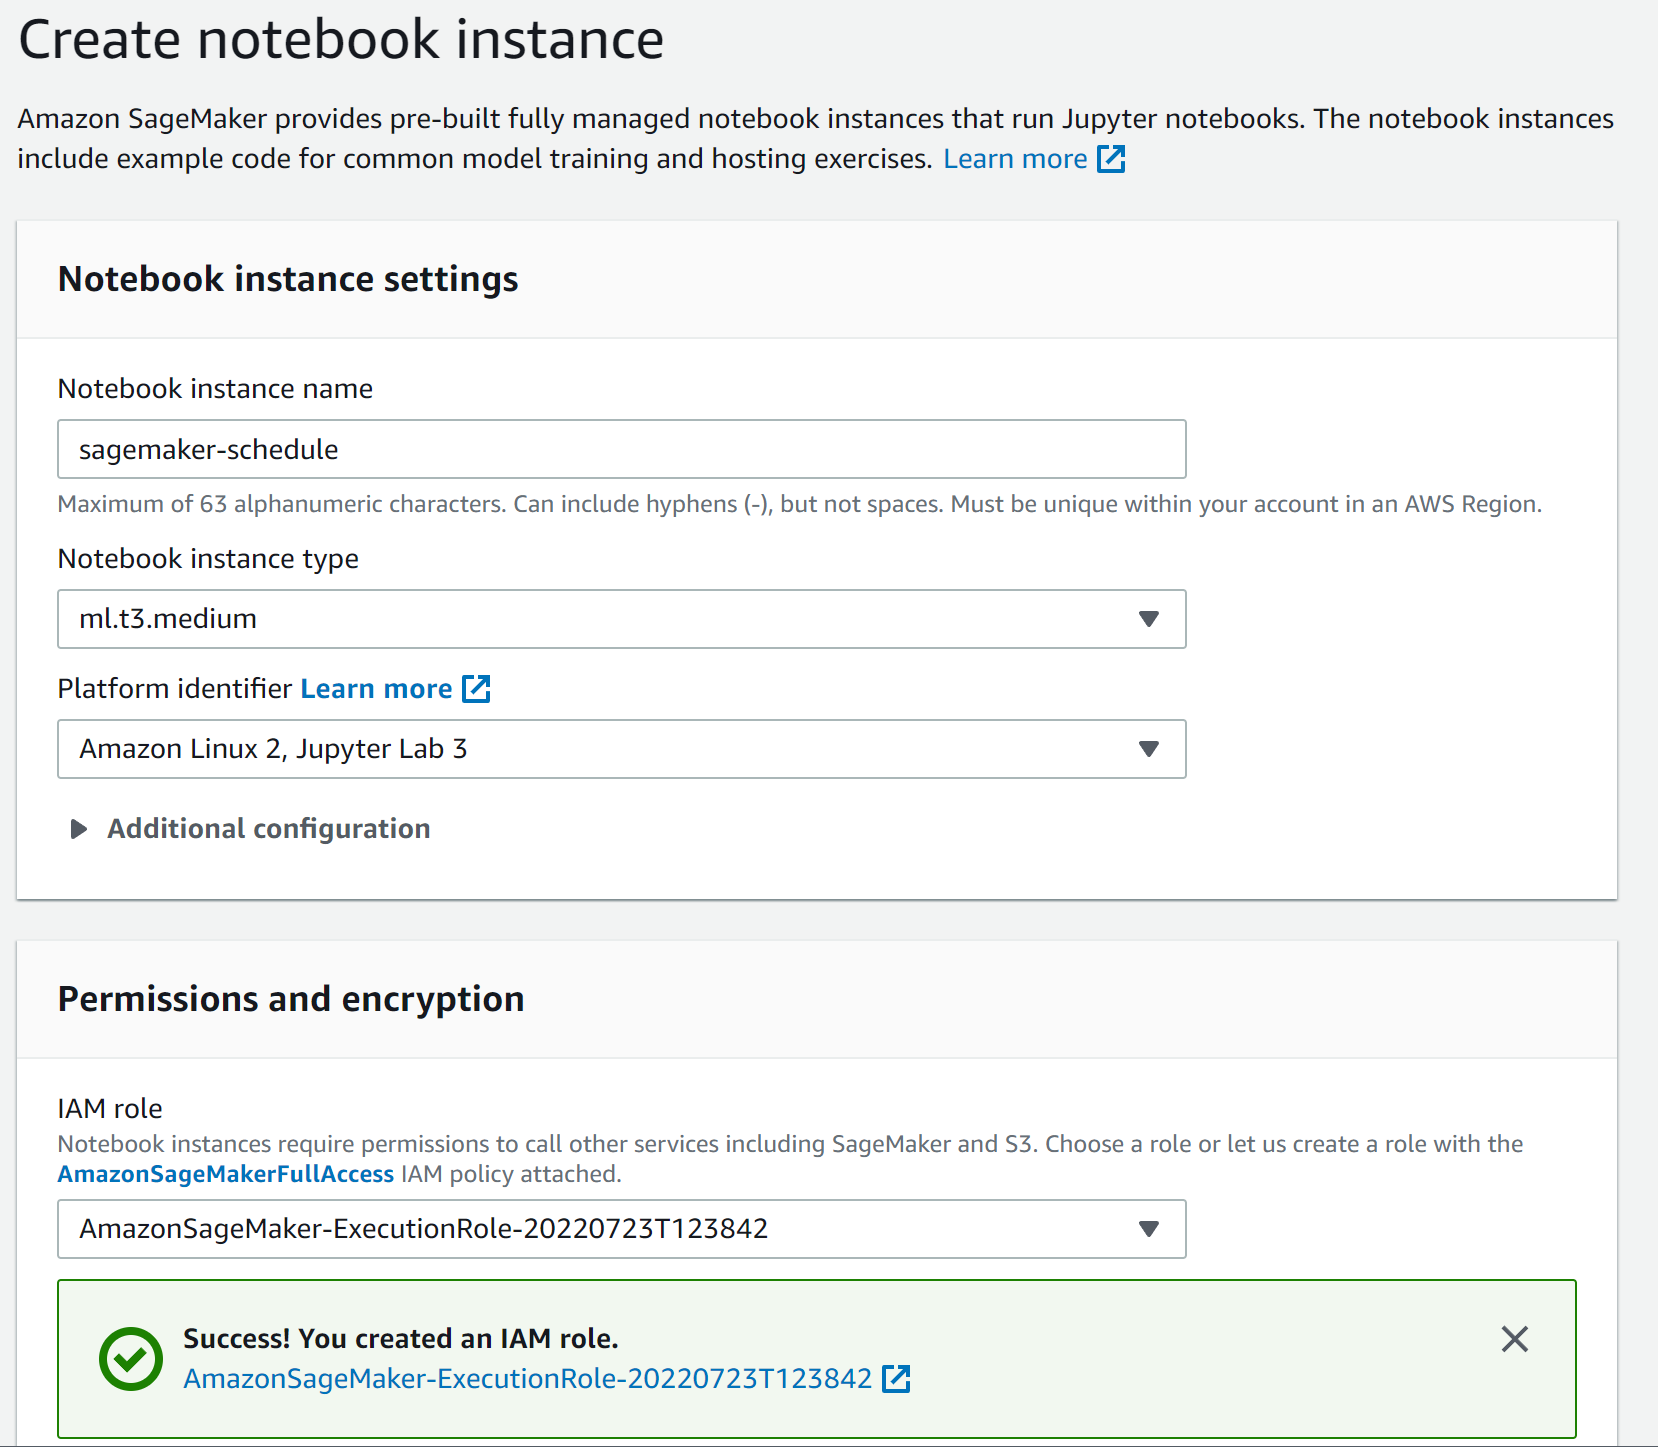Click external link icon beside top Learn more
Viewport: 1658px width, 1447px height.
[1111, 159]
